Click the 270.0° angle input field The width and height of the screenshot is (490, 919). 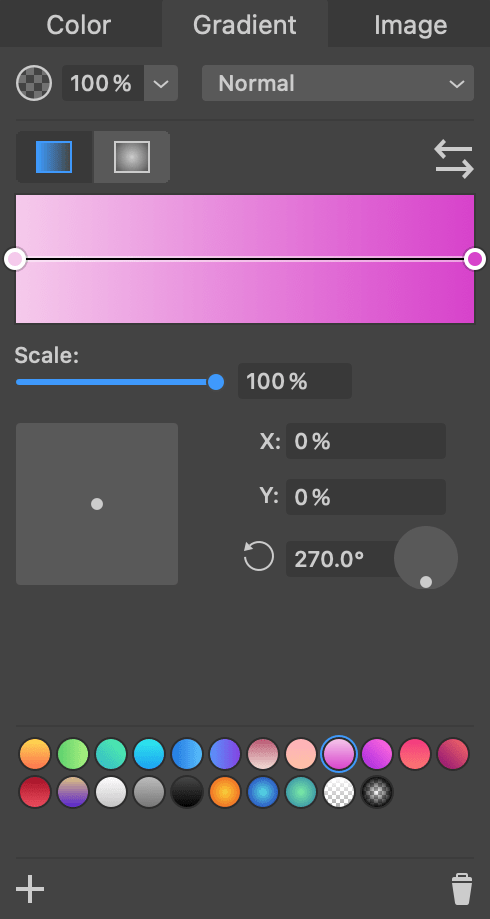(x=342, y=559)
